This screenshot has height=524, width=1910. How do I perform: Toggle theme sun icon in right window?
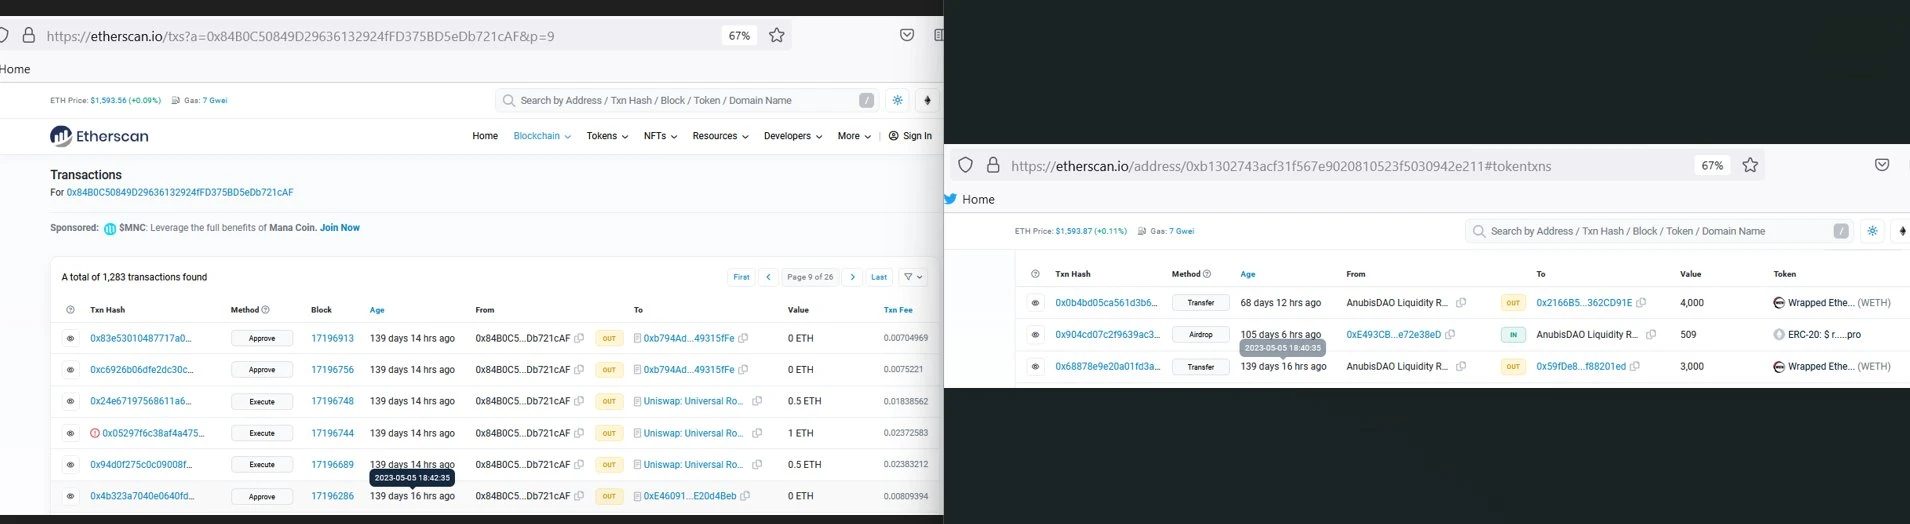coord(1872,231)
